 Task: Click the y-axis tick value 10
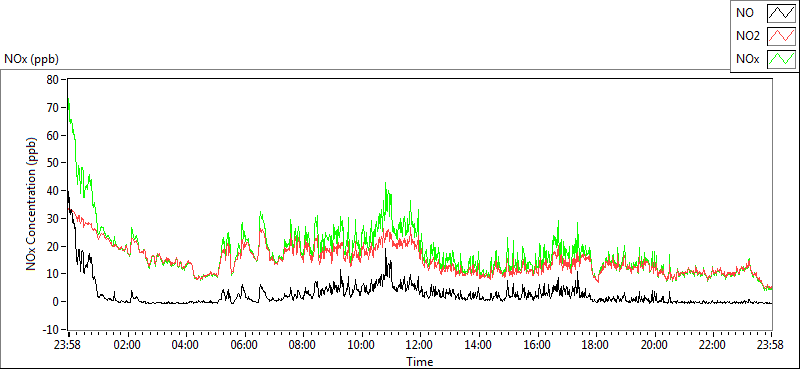[x=53, y=274]
